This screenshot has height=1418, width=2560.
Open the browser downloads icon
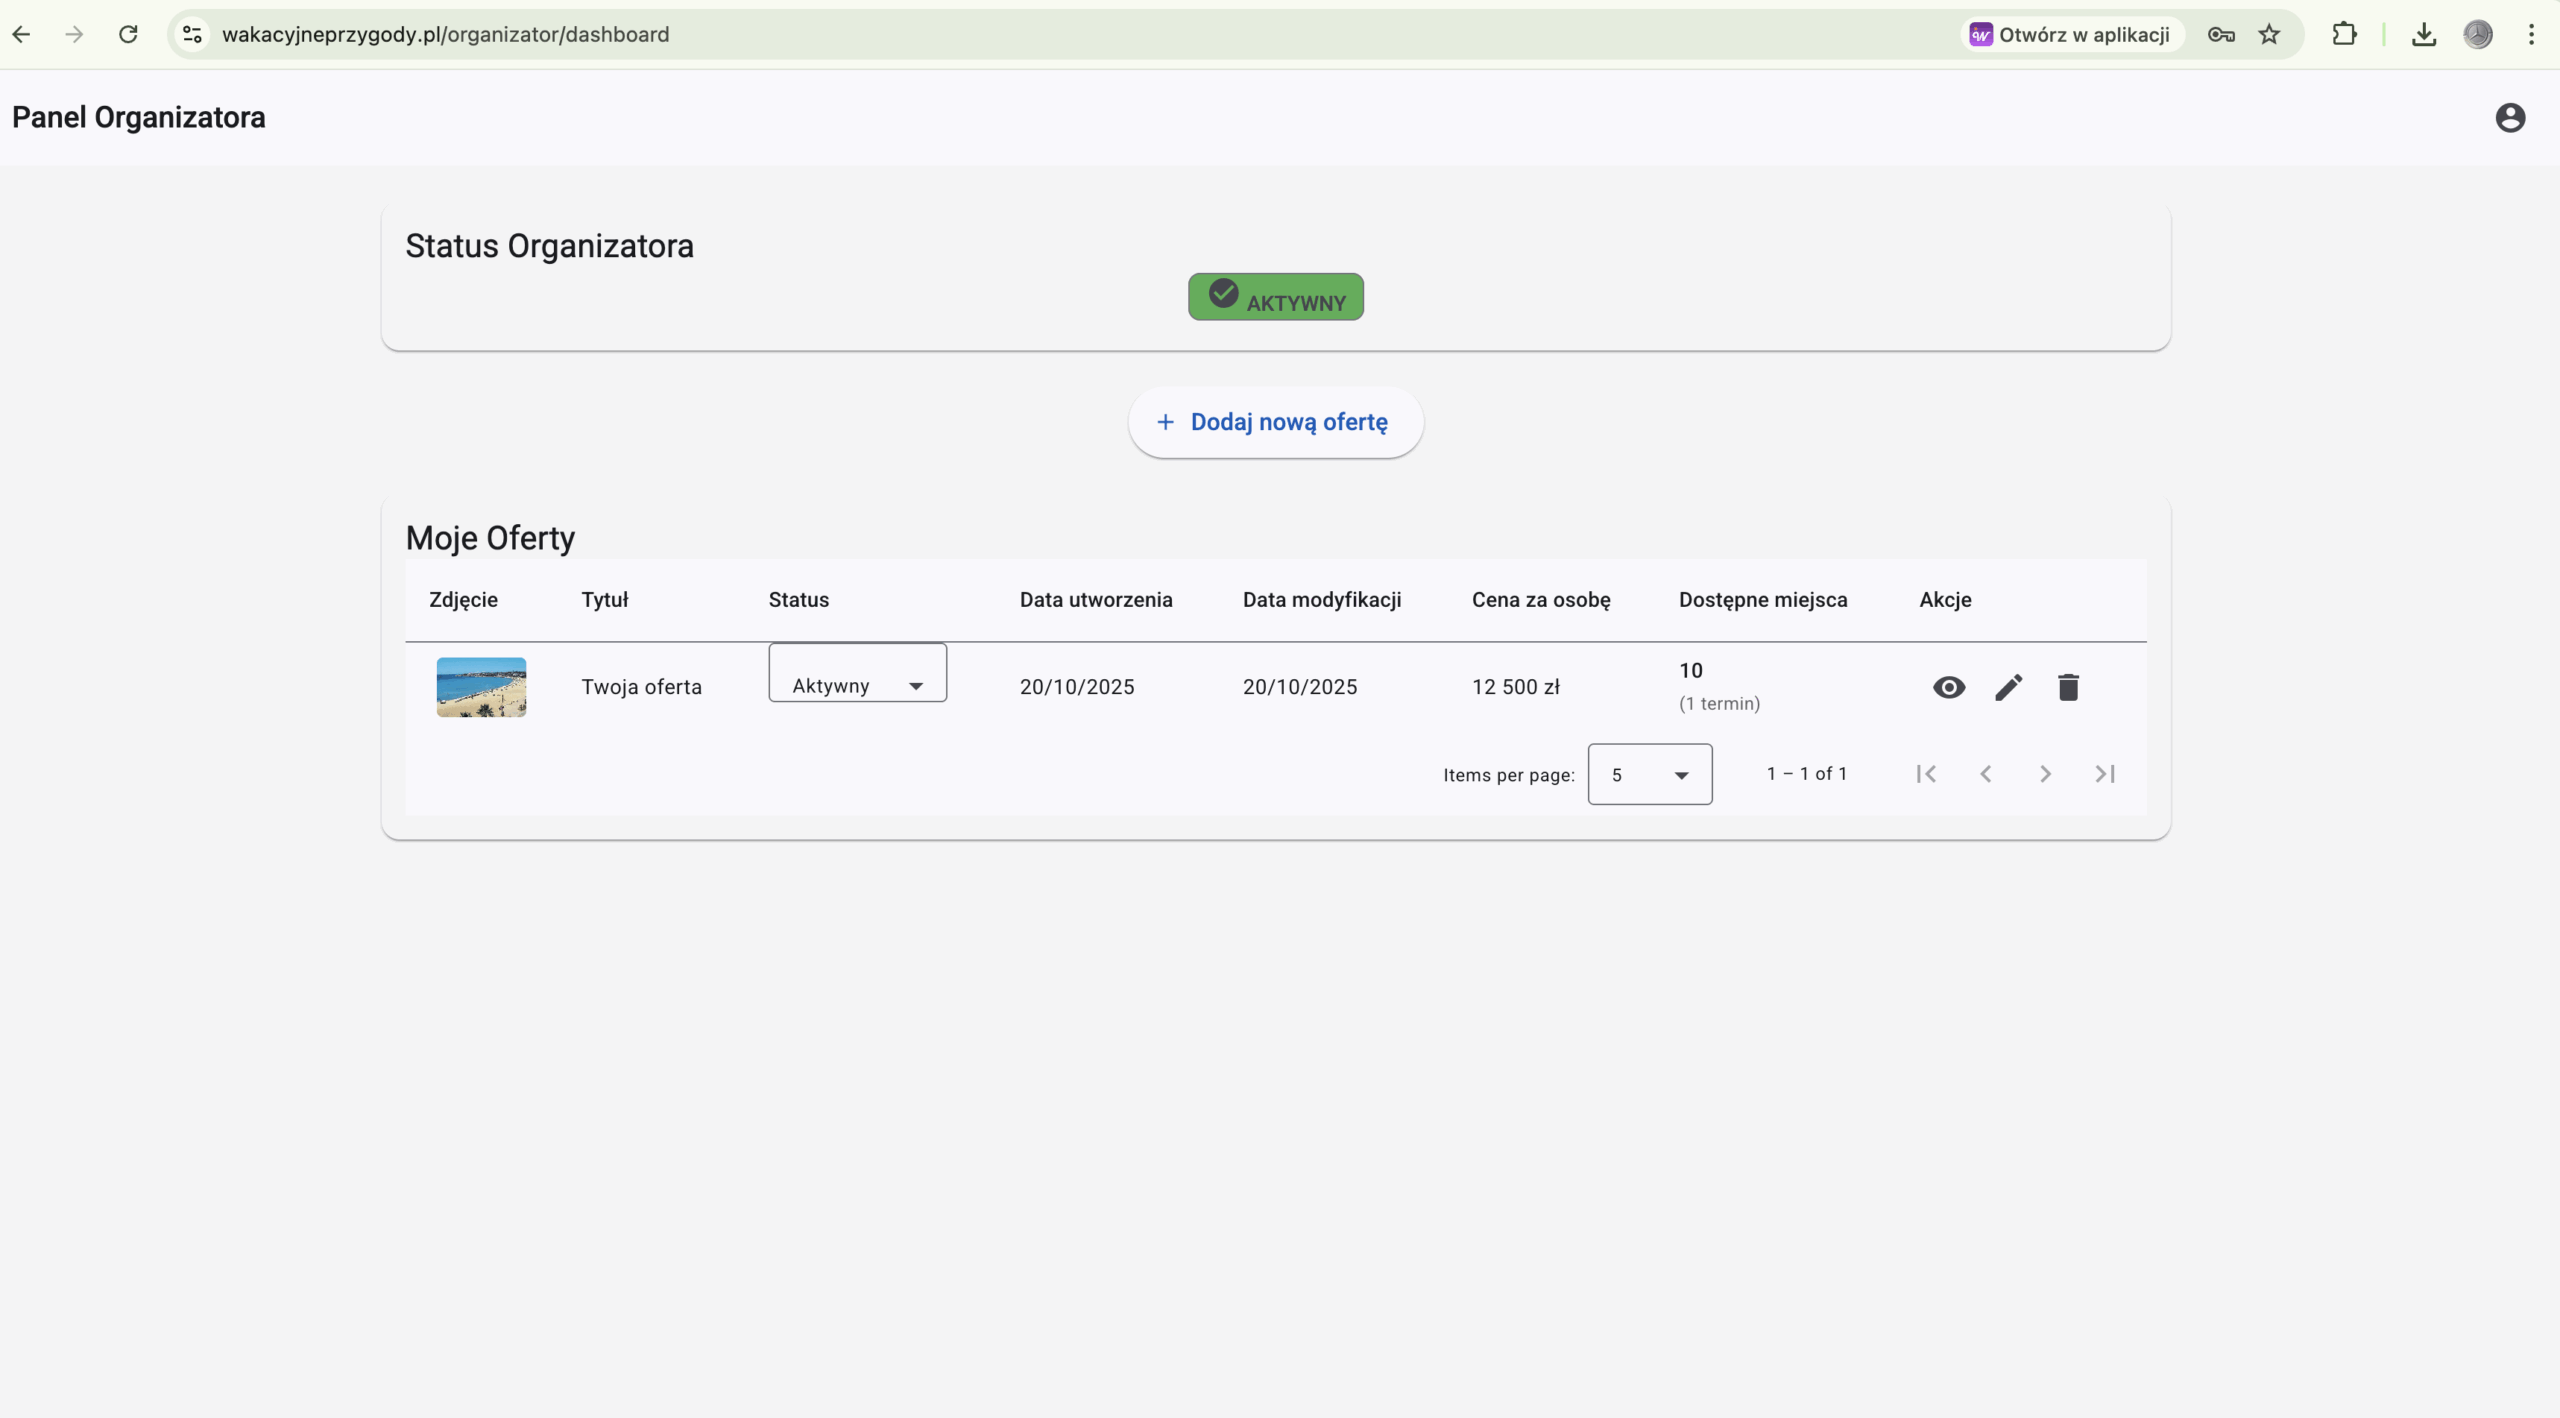[x=2423, y=35]
